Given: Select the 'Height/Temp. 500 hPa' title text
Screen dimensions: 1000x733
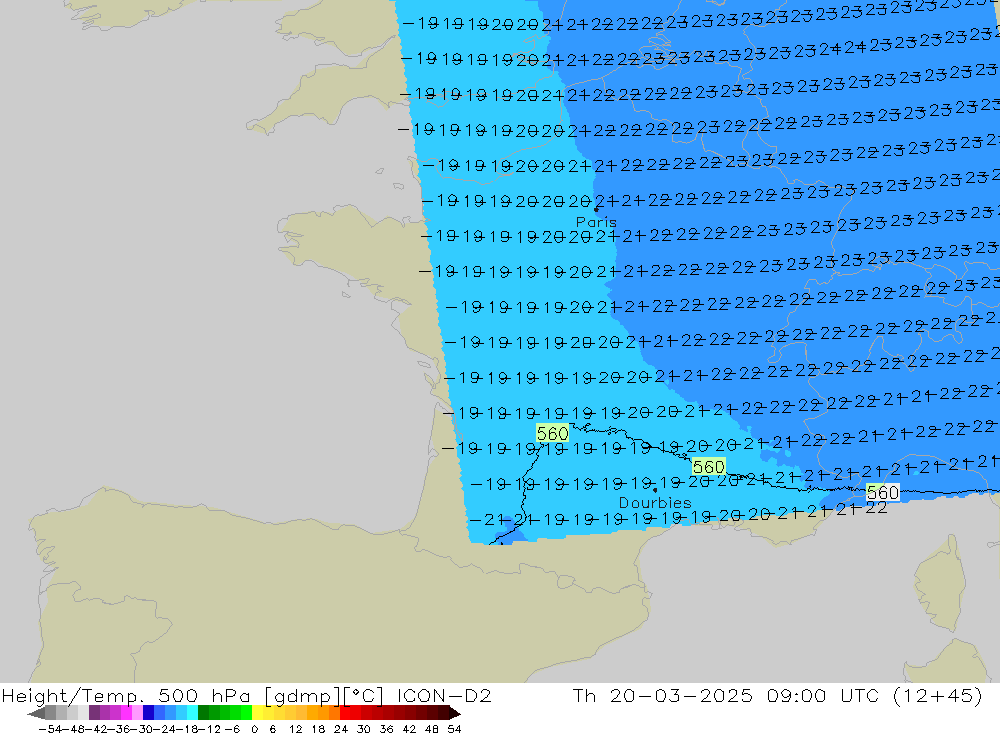Looking at the screenshot, I should point(125,696).
